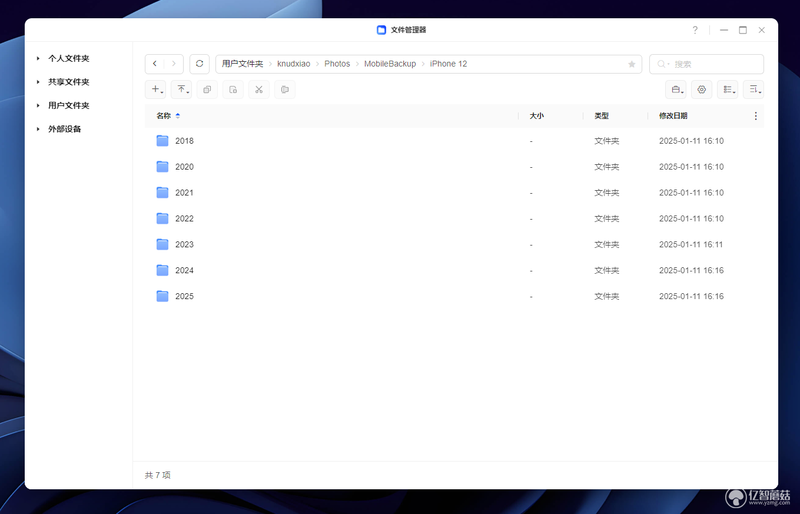Viewport: 800px width, 514px height.
Task: Open the upload arrow dropdown
Action: coord(181,89)
